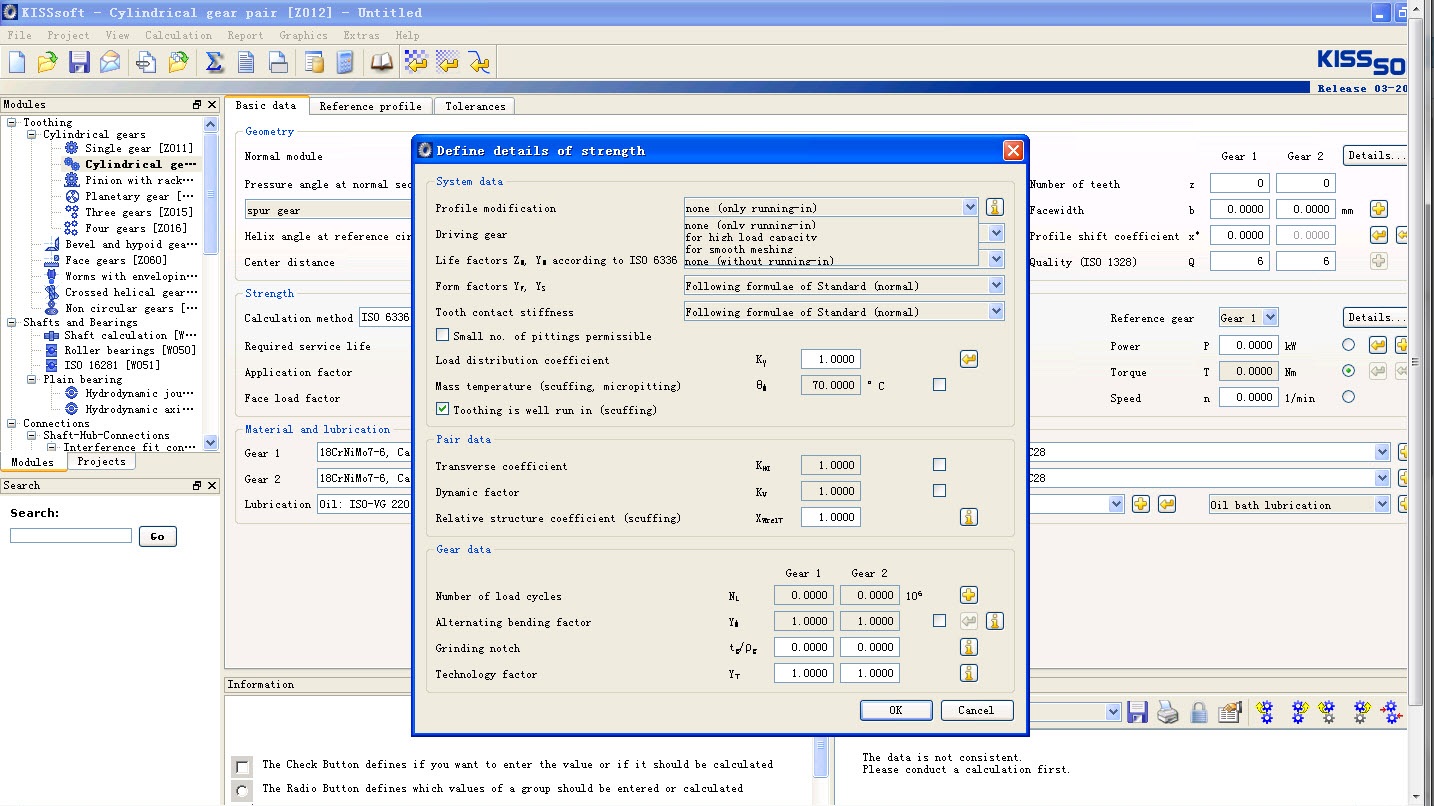Select the Power radio button
Viewport: 1434px width, 806px height.
[1348, 345]
